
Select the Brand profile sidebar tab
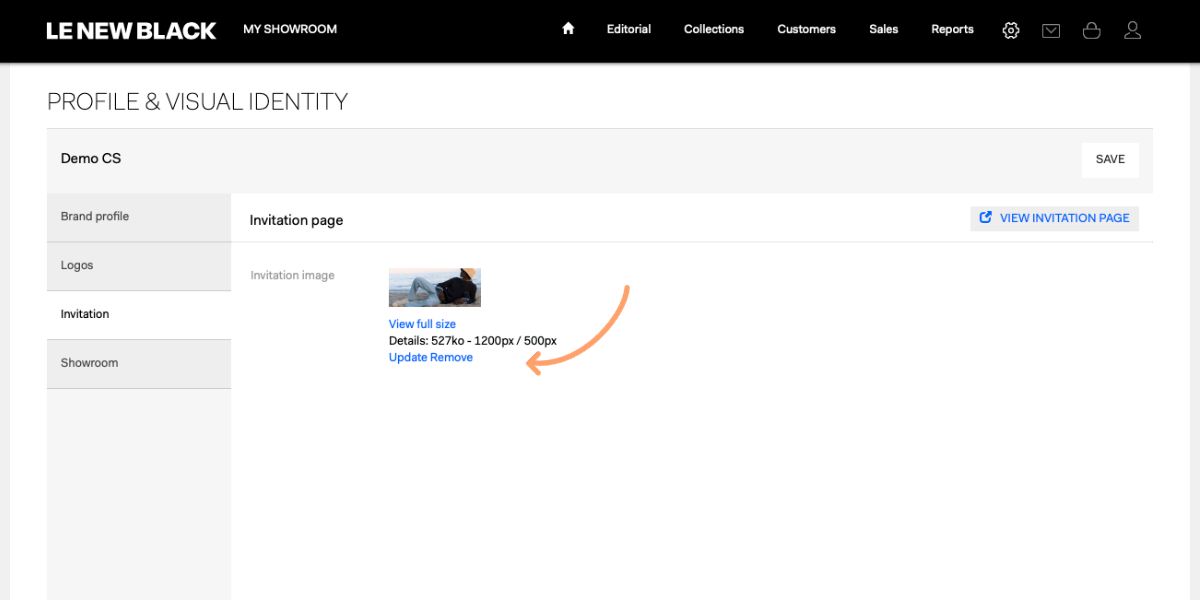(139, 217)
